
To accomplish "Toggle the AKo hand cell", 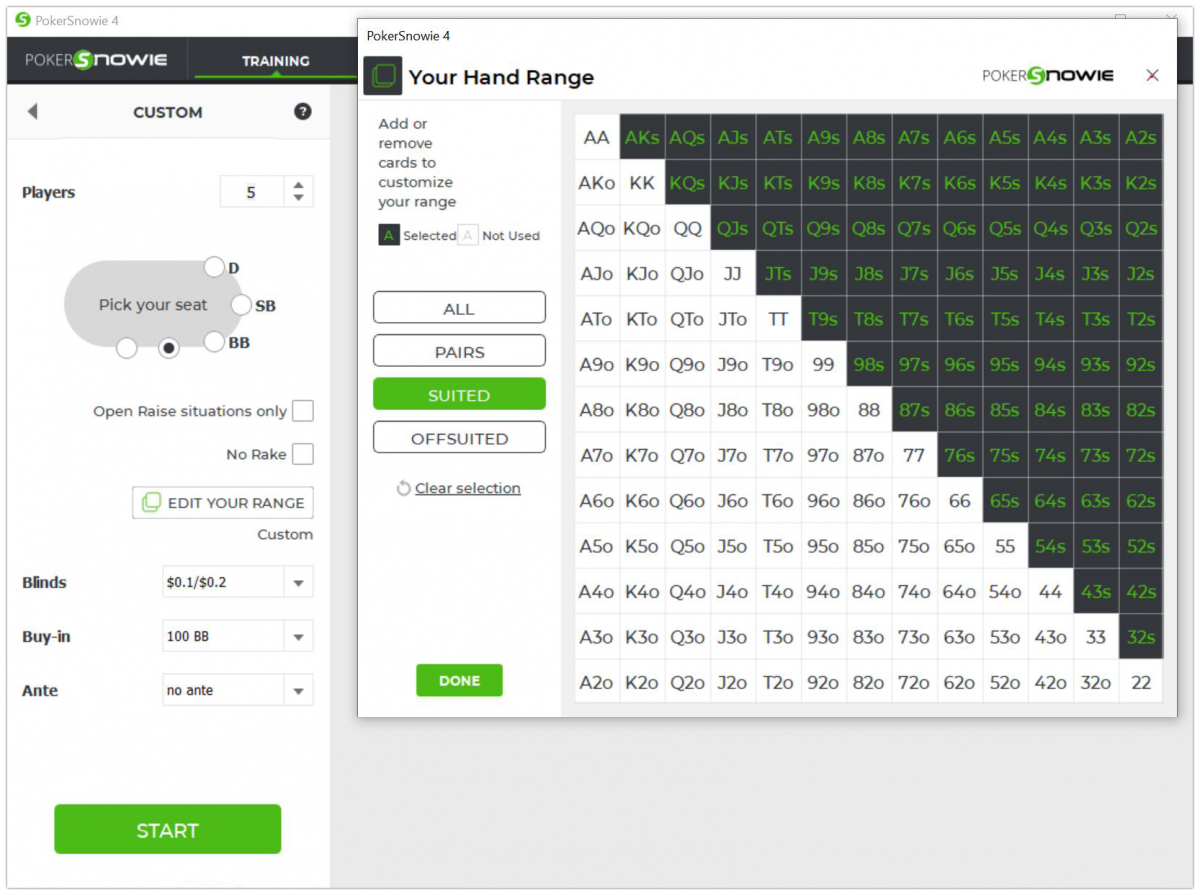I will 597,183.
